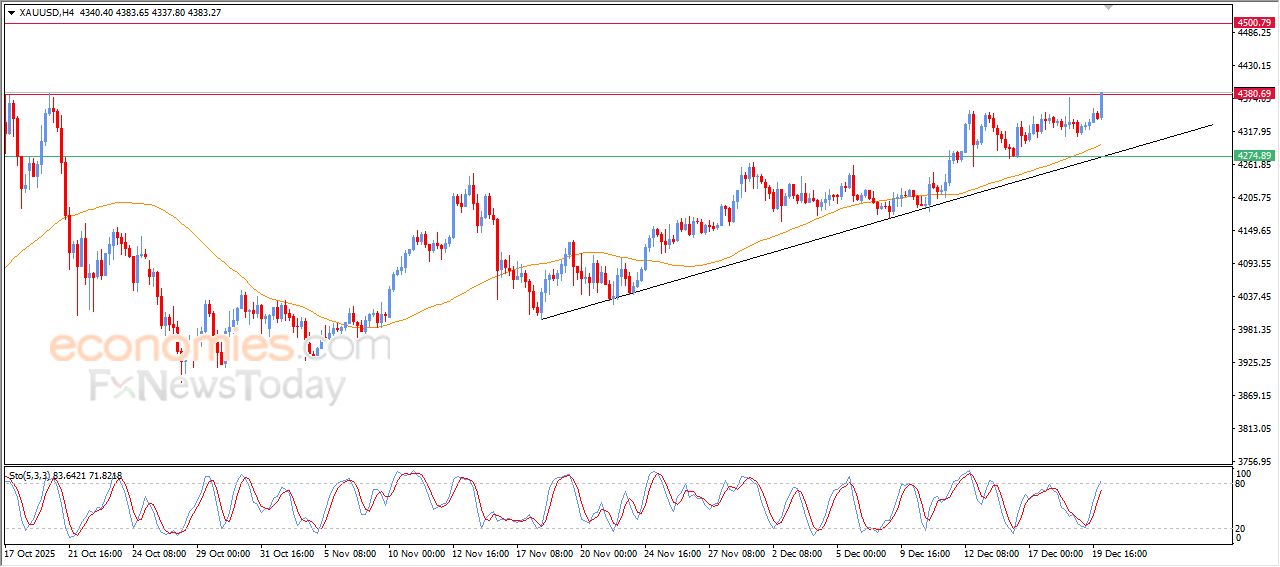Select the green horizontal support line
Viewport: 1280px width, 567px height.
(600, 156)
